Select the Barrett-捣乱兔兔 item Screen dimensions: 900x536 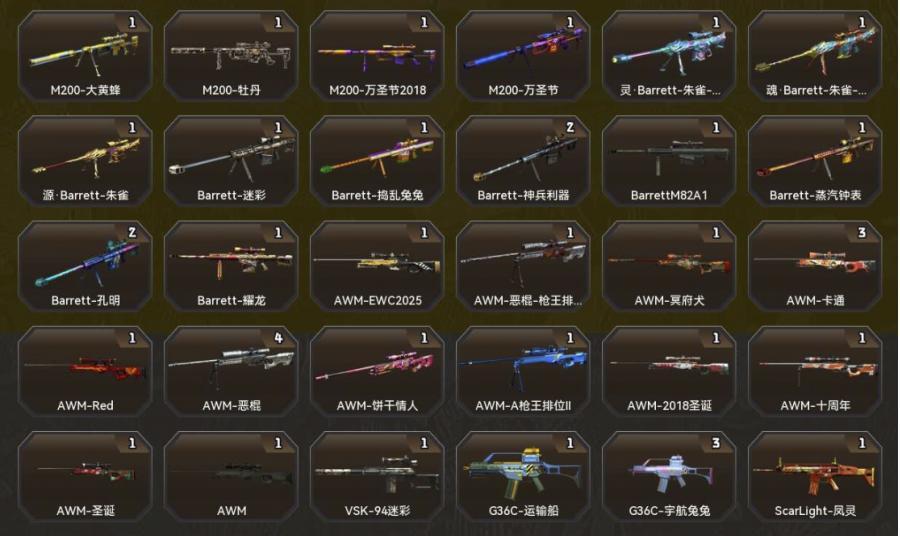pos(377,161)
